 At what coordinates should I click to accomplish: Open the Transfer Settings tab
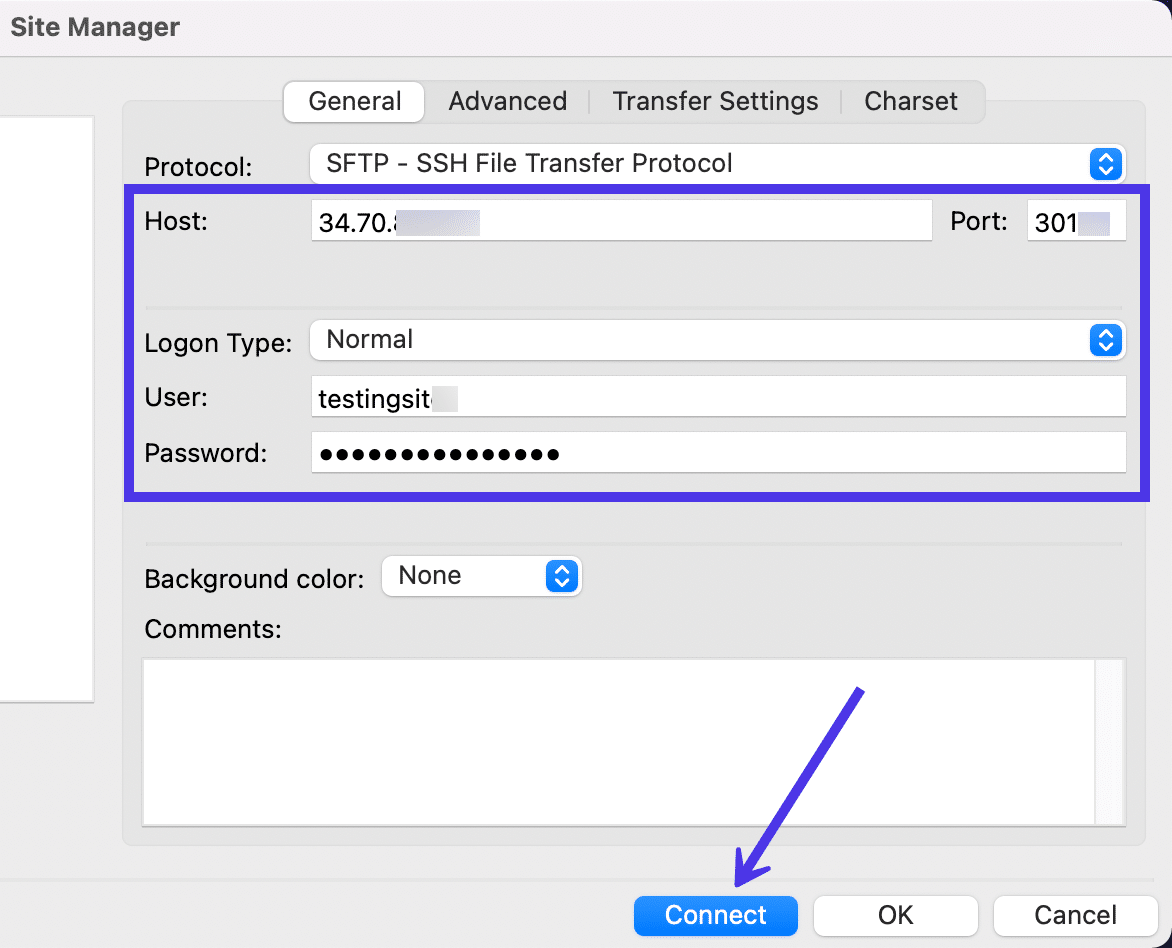(x=714, y=101)
